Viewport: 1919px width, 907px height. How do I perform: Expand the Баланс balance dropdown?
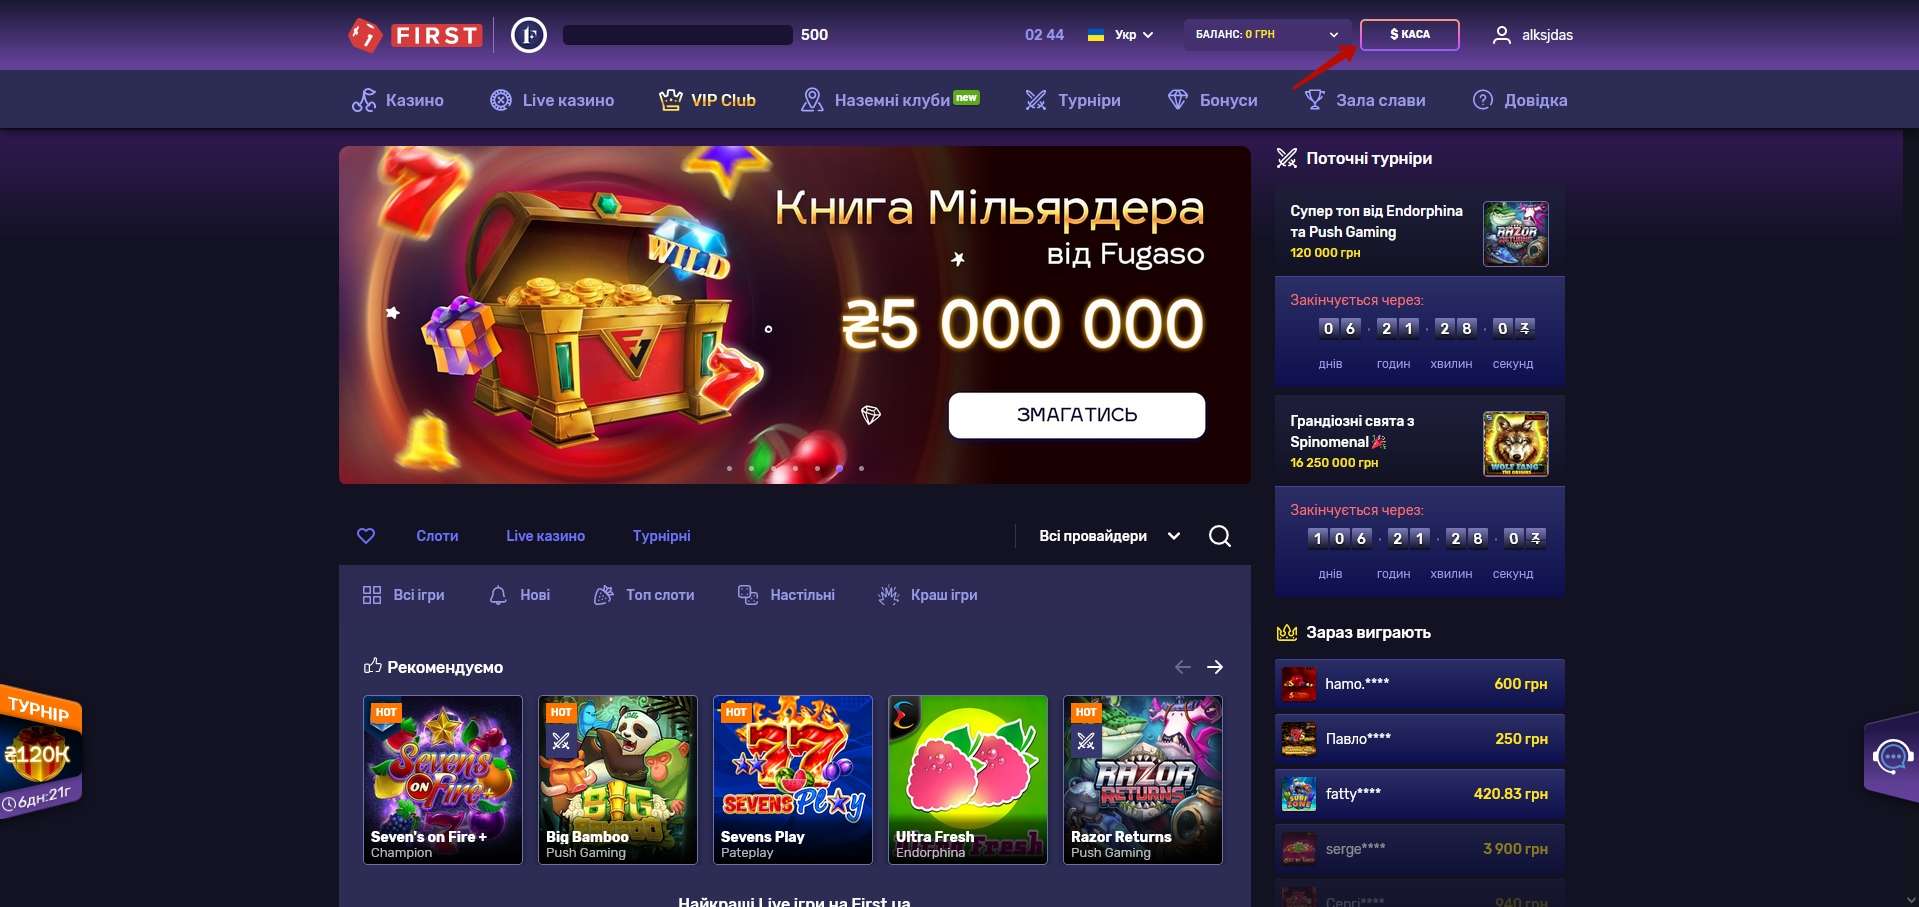click(x=1266, y=35)
